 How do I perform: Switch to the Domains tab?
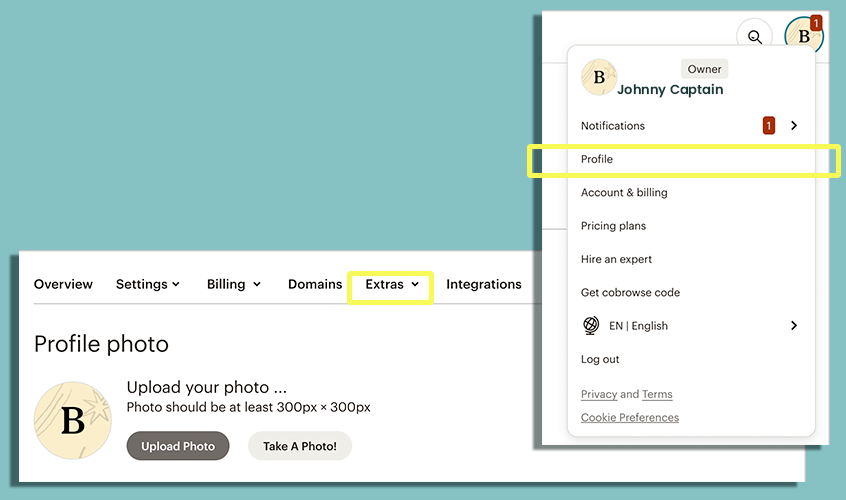315,284
